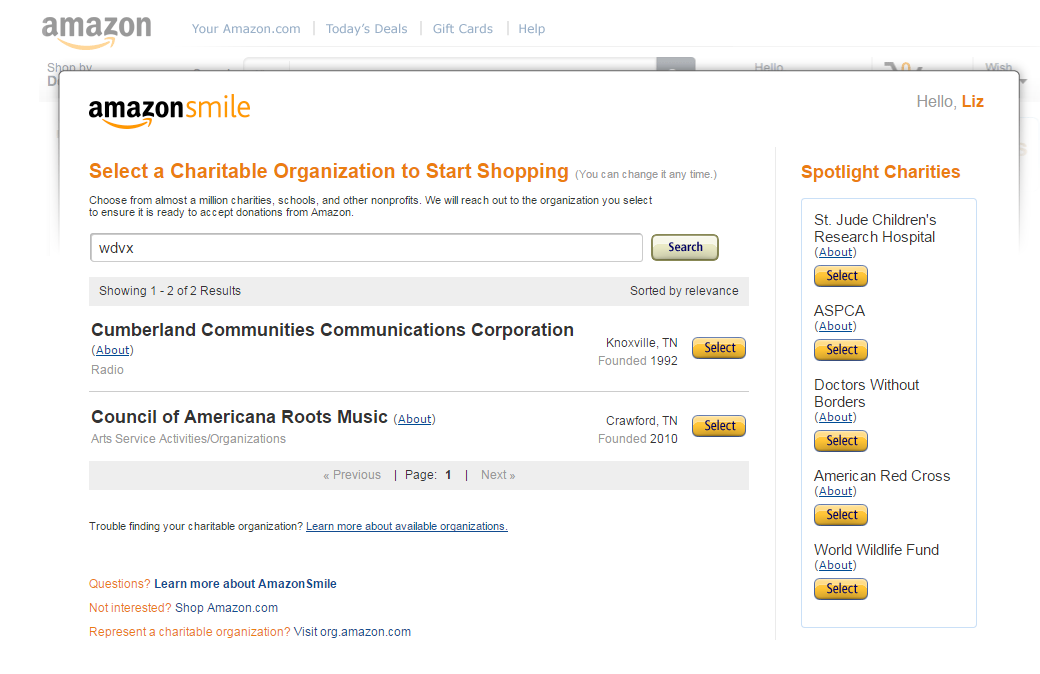Select Council of Americana Roots Music
Screen dimensions: 1040x674
[719, 426]
